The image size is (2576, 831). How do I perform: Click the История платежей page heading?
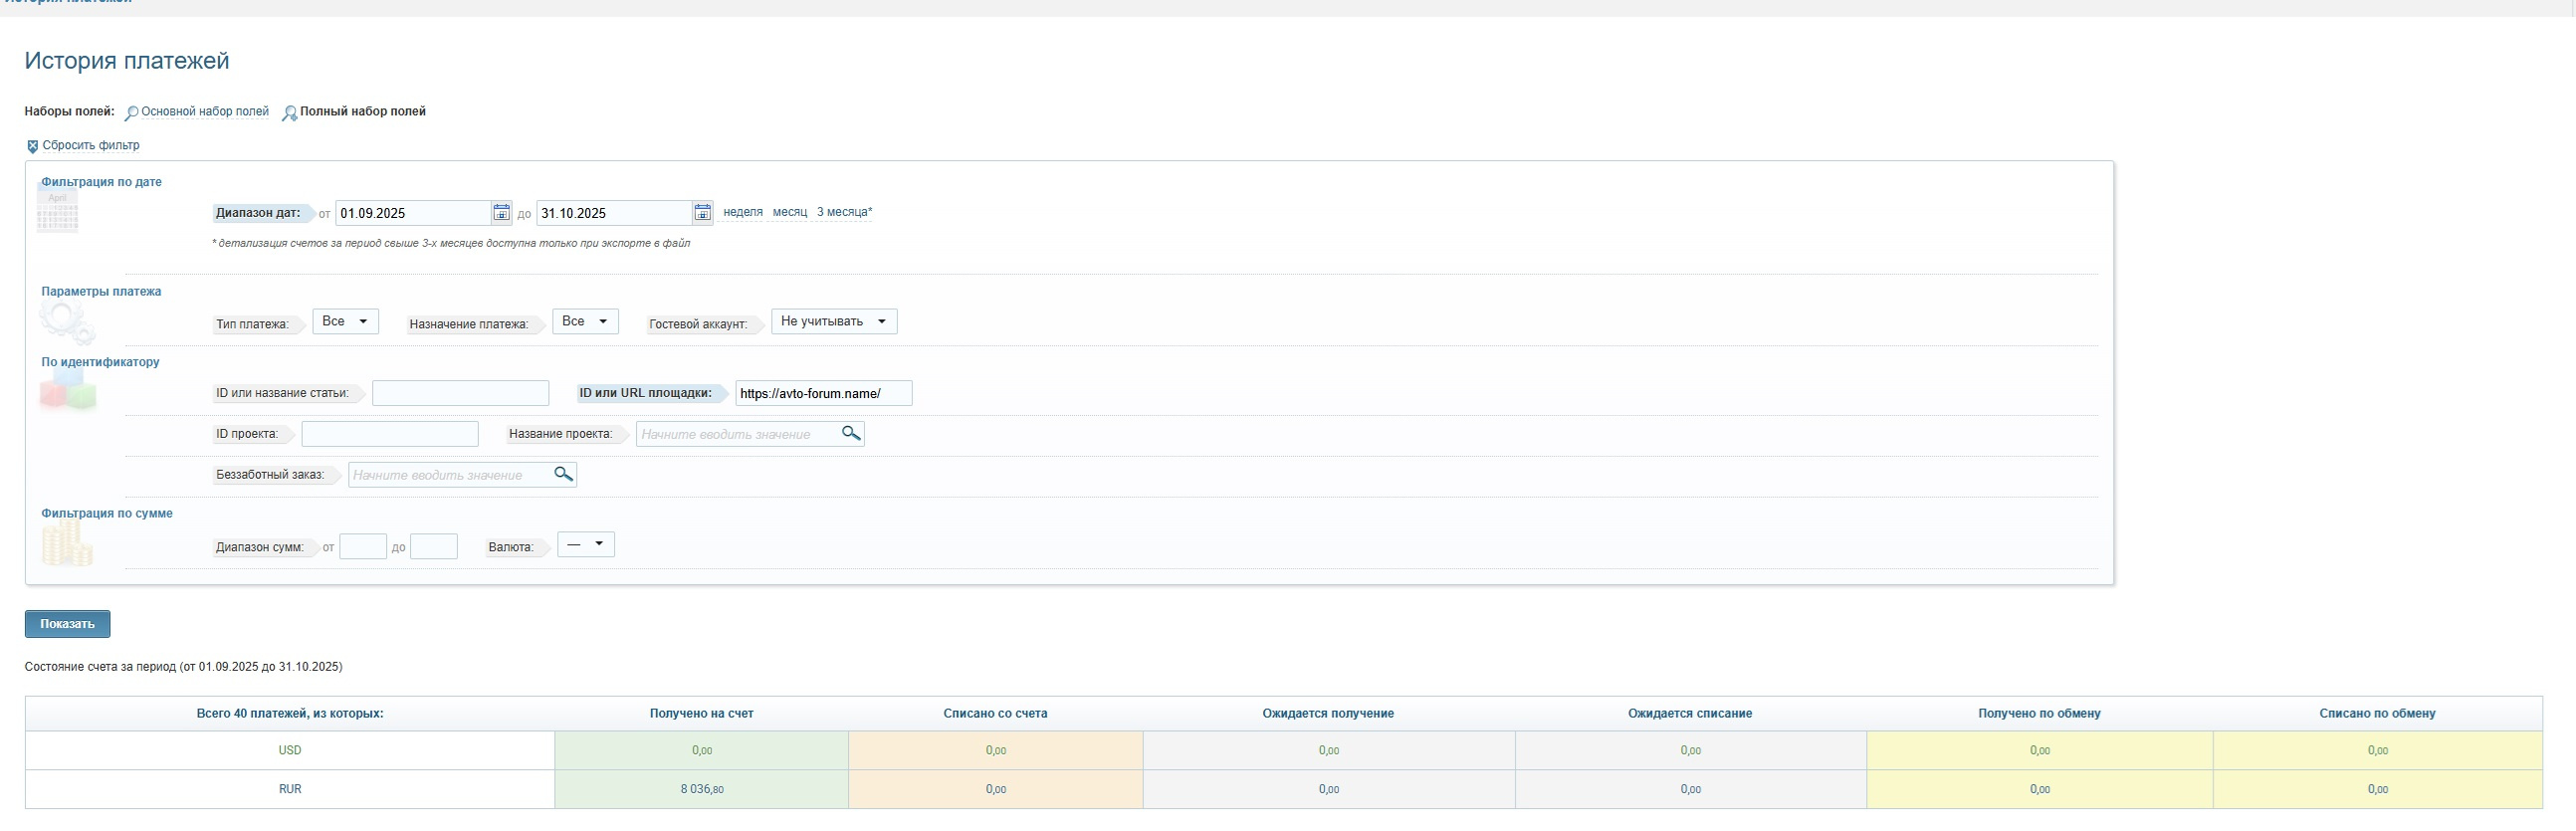pos(127,61)
